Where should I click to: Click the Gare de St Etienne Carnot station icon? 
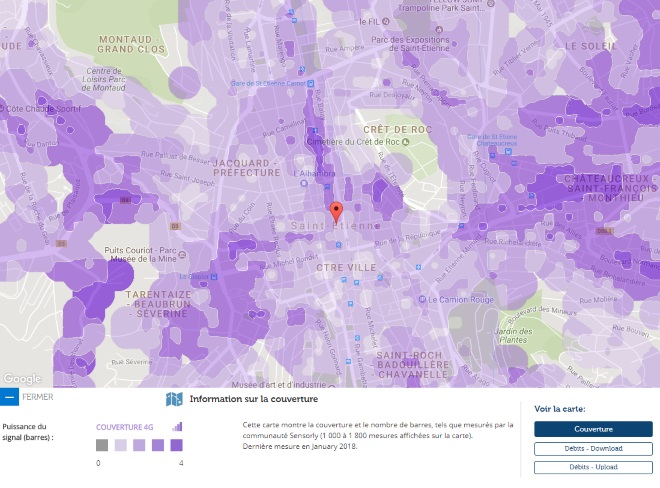click(311, 83)
